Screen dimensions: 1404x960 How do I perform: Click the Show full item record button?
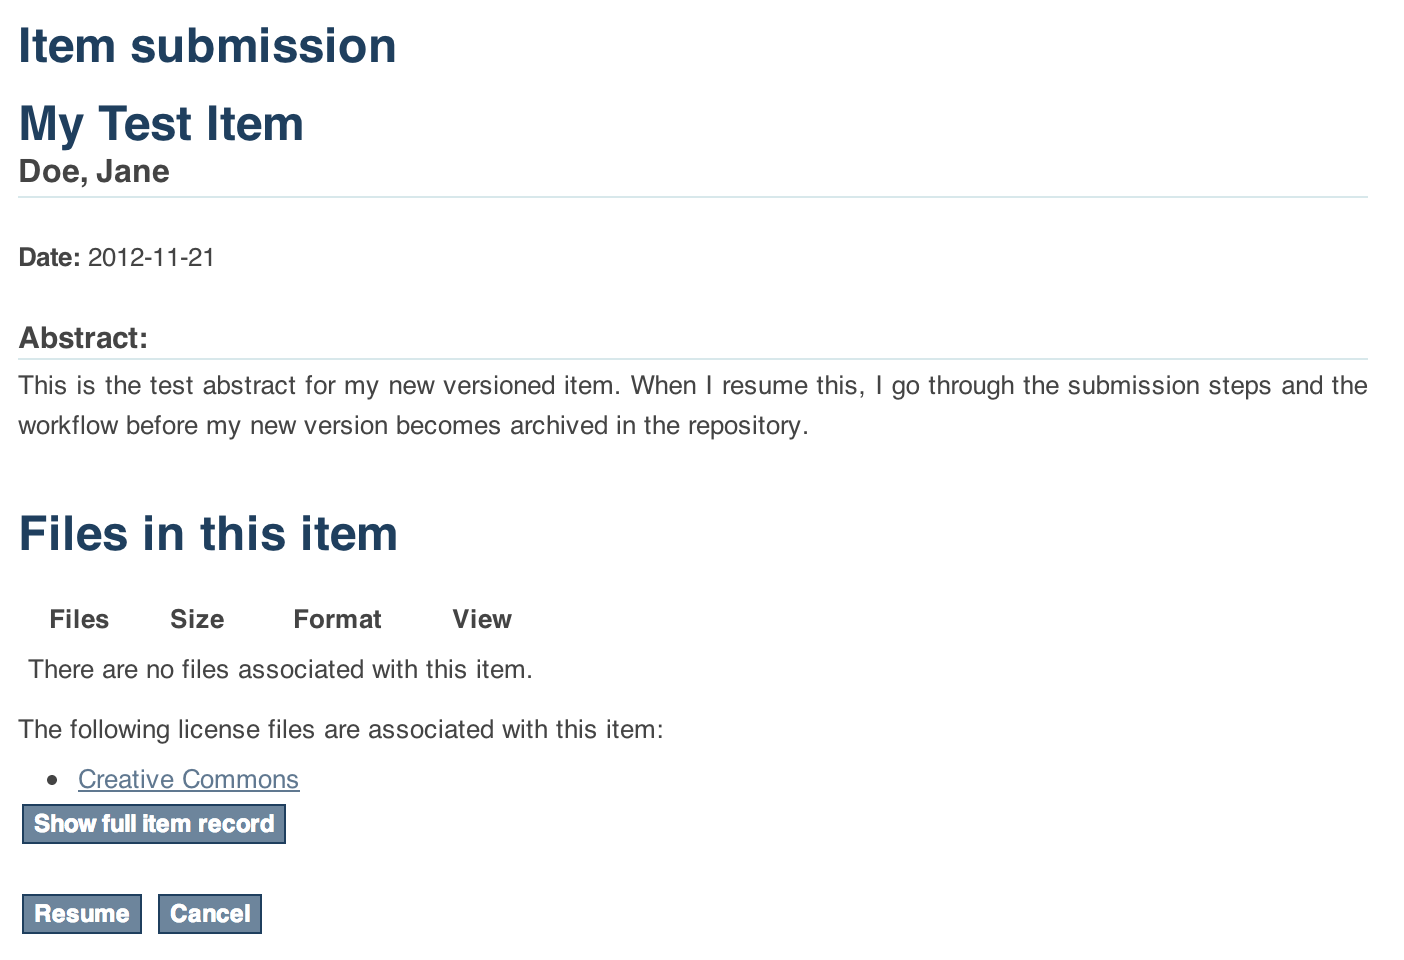click(154, 824)
